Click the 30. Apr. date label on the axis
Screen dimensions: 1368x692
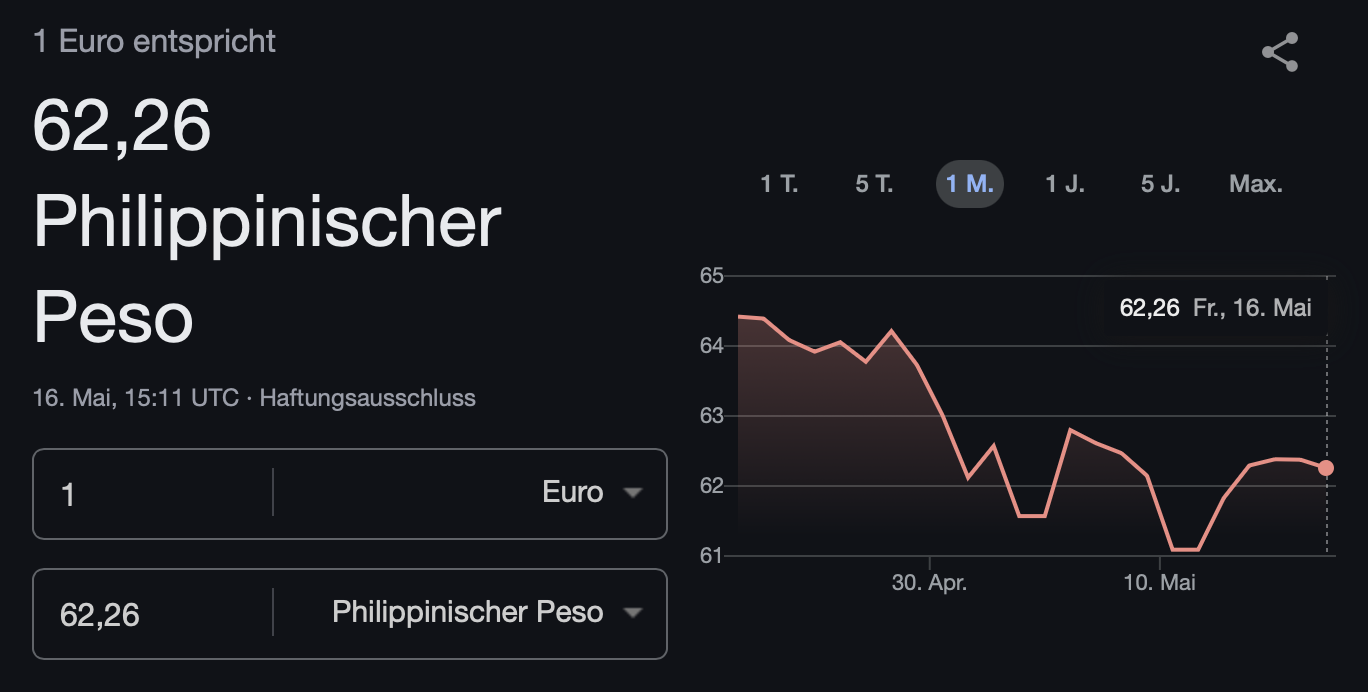click(x=929, y=582)
